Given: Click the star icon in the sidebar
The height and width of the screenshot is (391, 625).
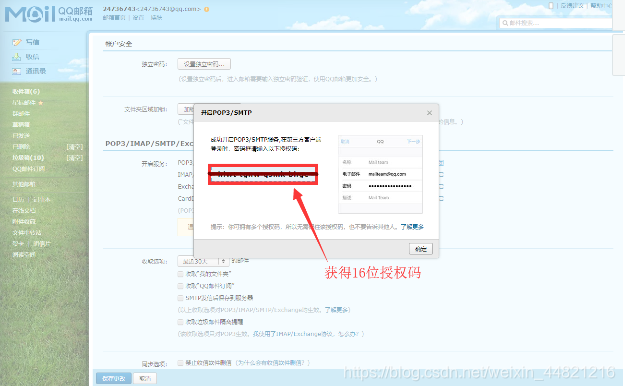Looking at the screenshot, I should pyautogui.click(x=41, y=103).
